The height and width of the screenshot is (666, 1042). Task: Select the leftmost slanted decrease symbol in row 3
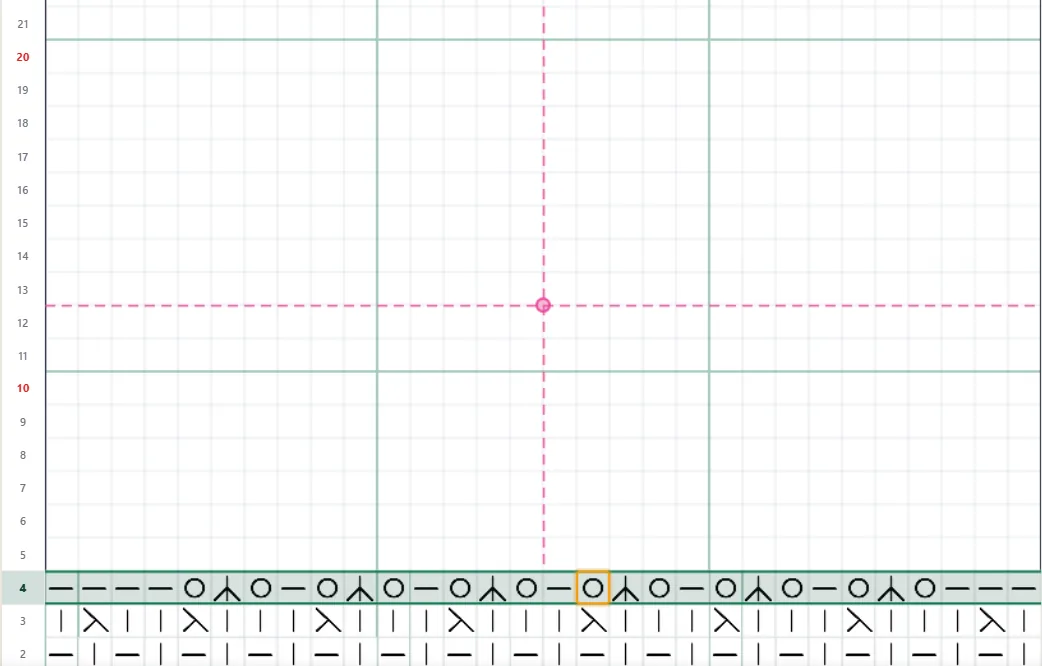[95, 621]
